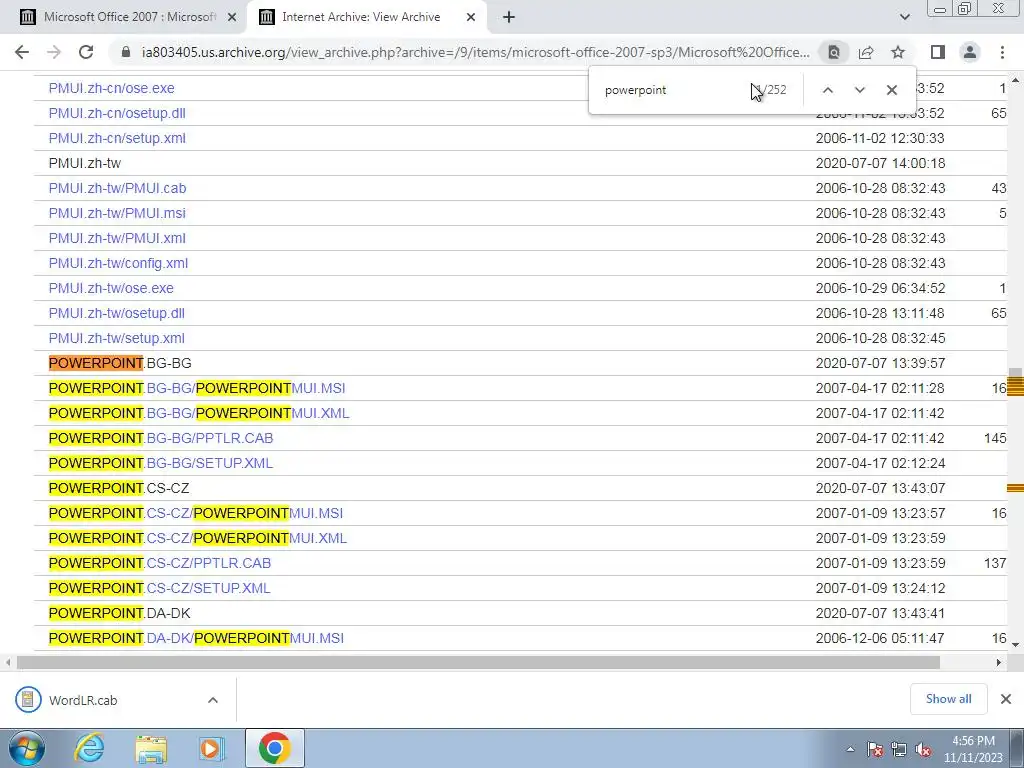Show hidden system tray icons
The width and height of the screenshot is (1024, 768).
point(850,749)
